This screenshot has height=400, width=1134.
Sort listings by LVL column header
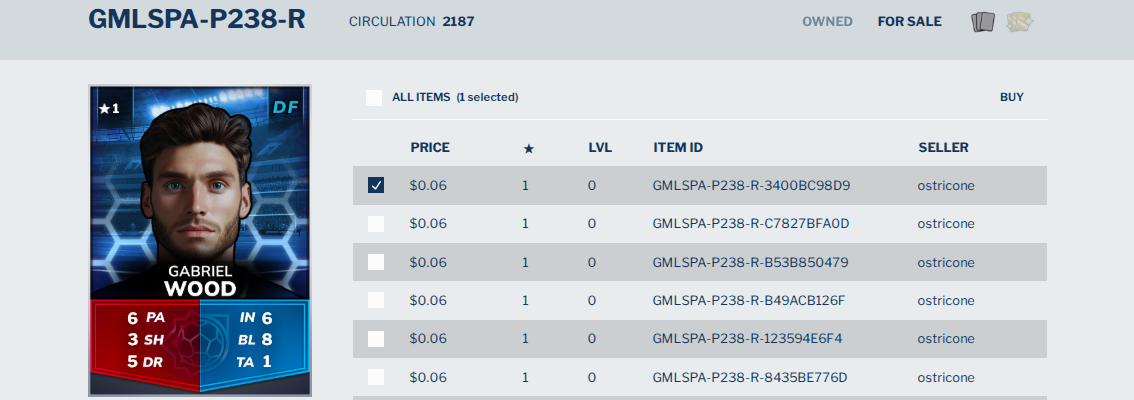coord(600,148)
